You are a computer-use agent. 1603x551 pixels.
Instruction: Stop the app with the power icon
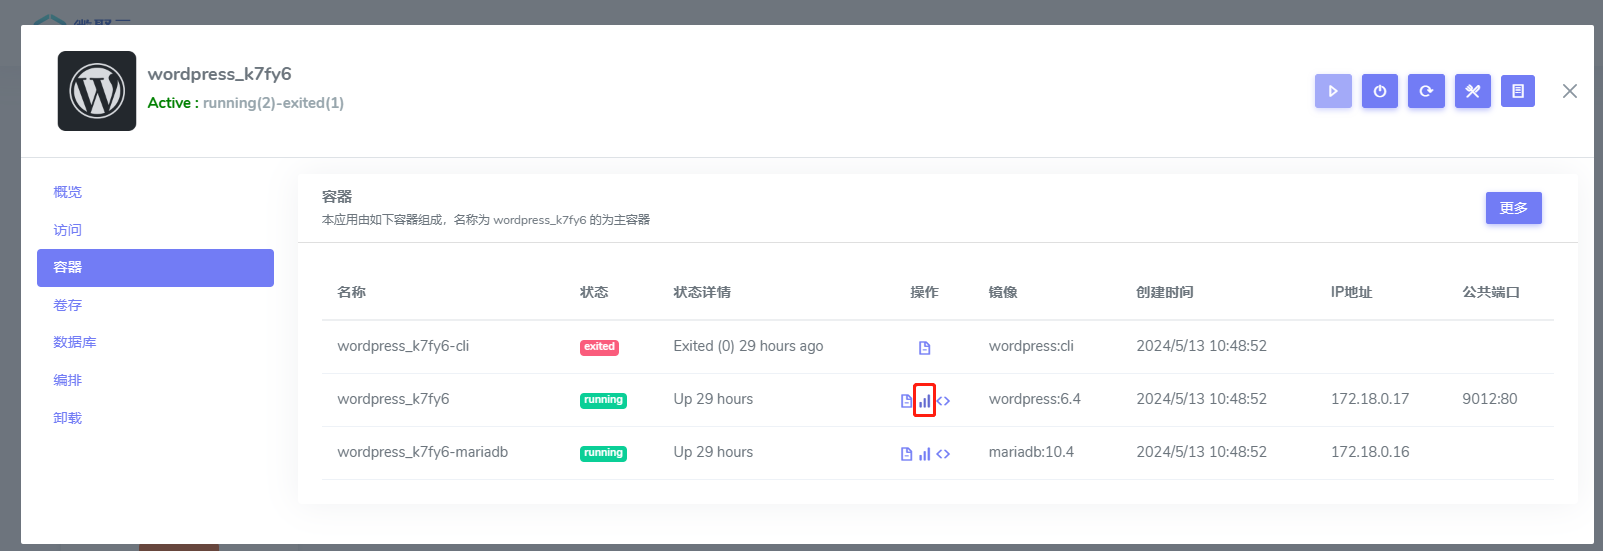click(x=1380, y=91)
